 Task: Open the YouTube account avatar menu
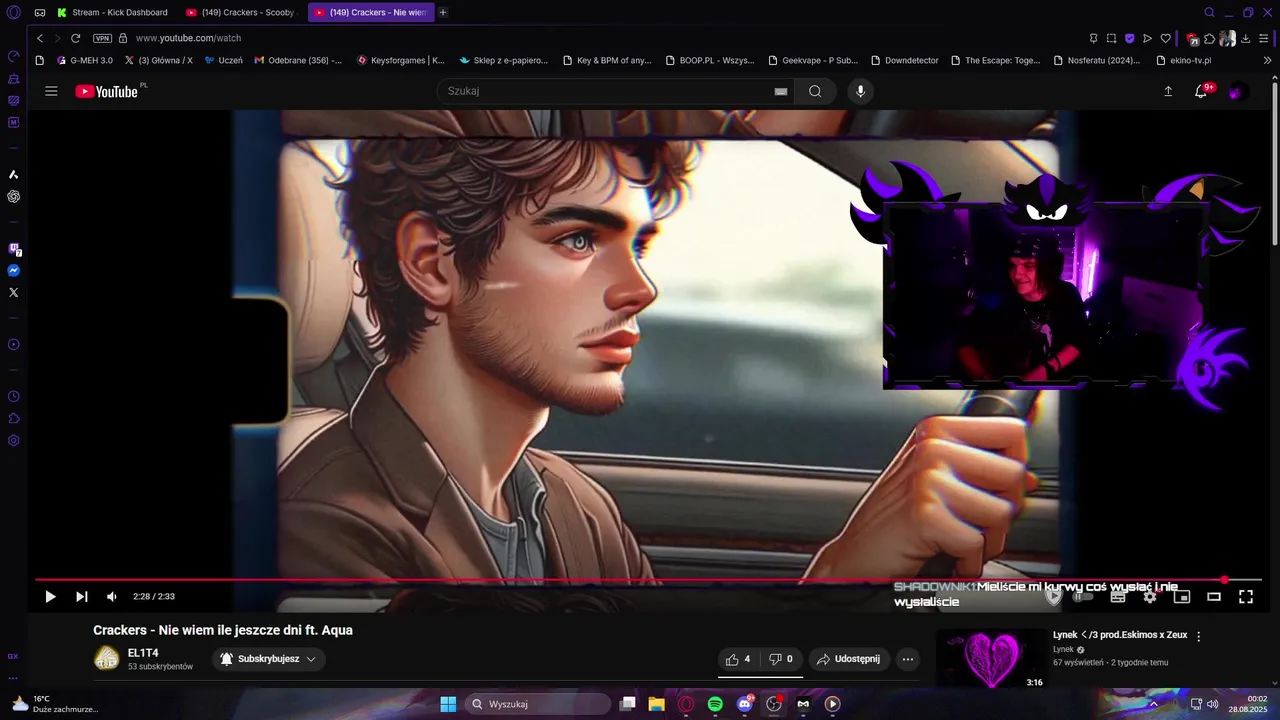pos(1237,91)
